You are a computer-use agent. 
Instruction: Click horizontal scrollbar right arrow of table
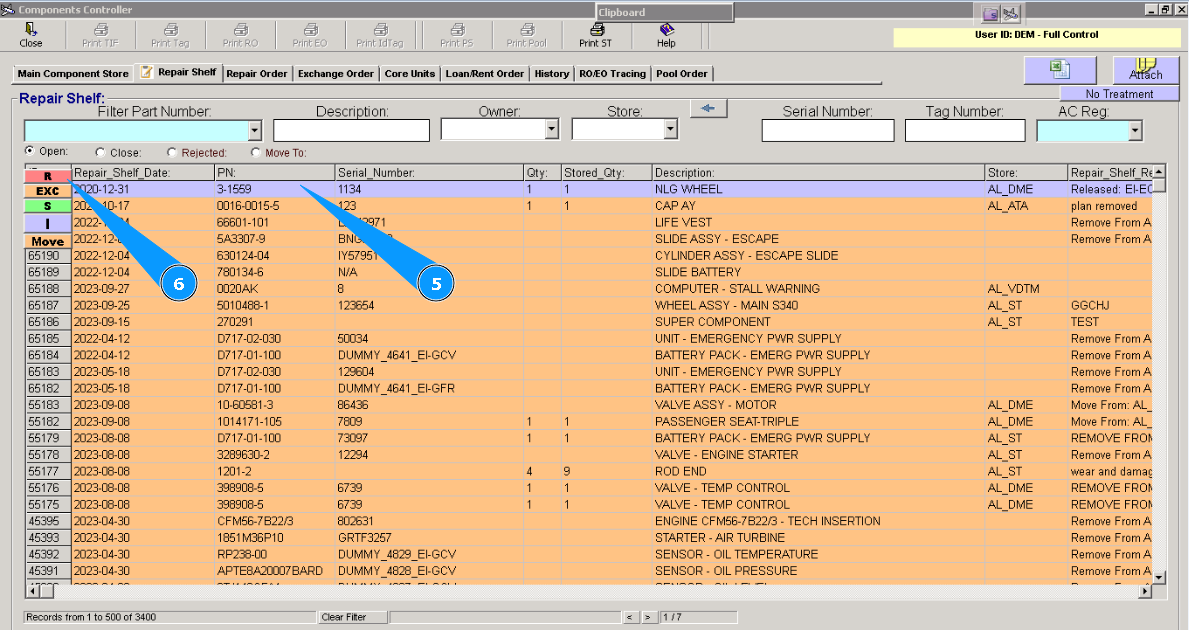click(1145, 591)
